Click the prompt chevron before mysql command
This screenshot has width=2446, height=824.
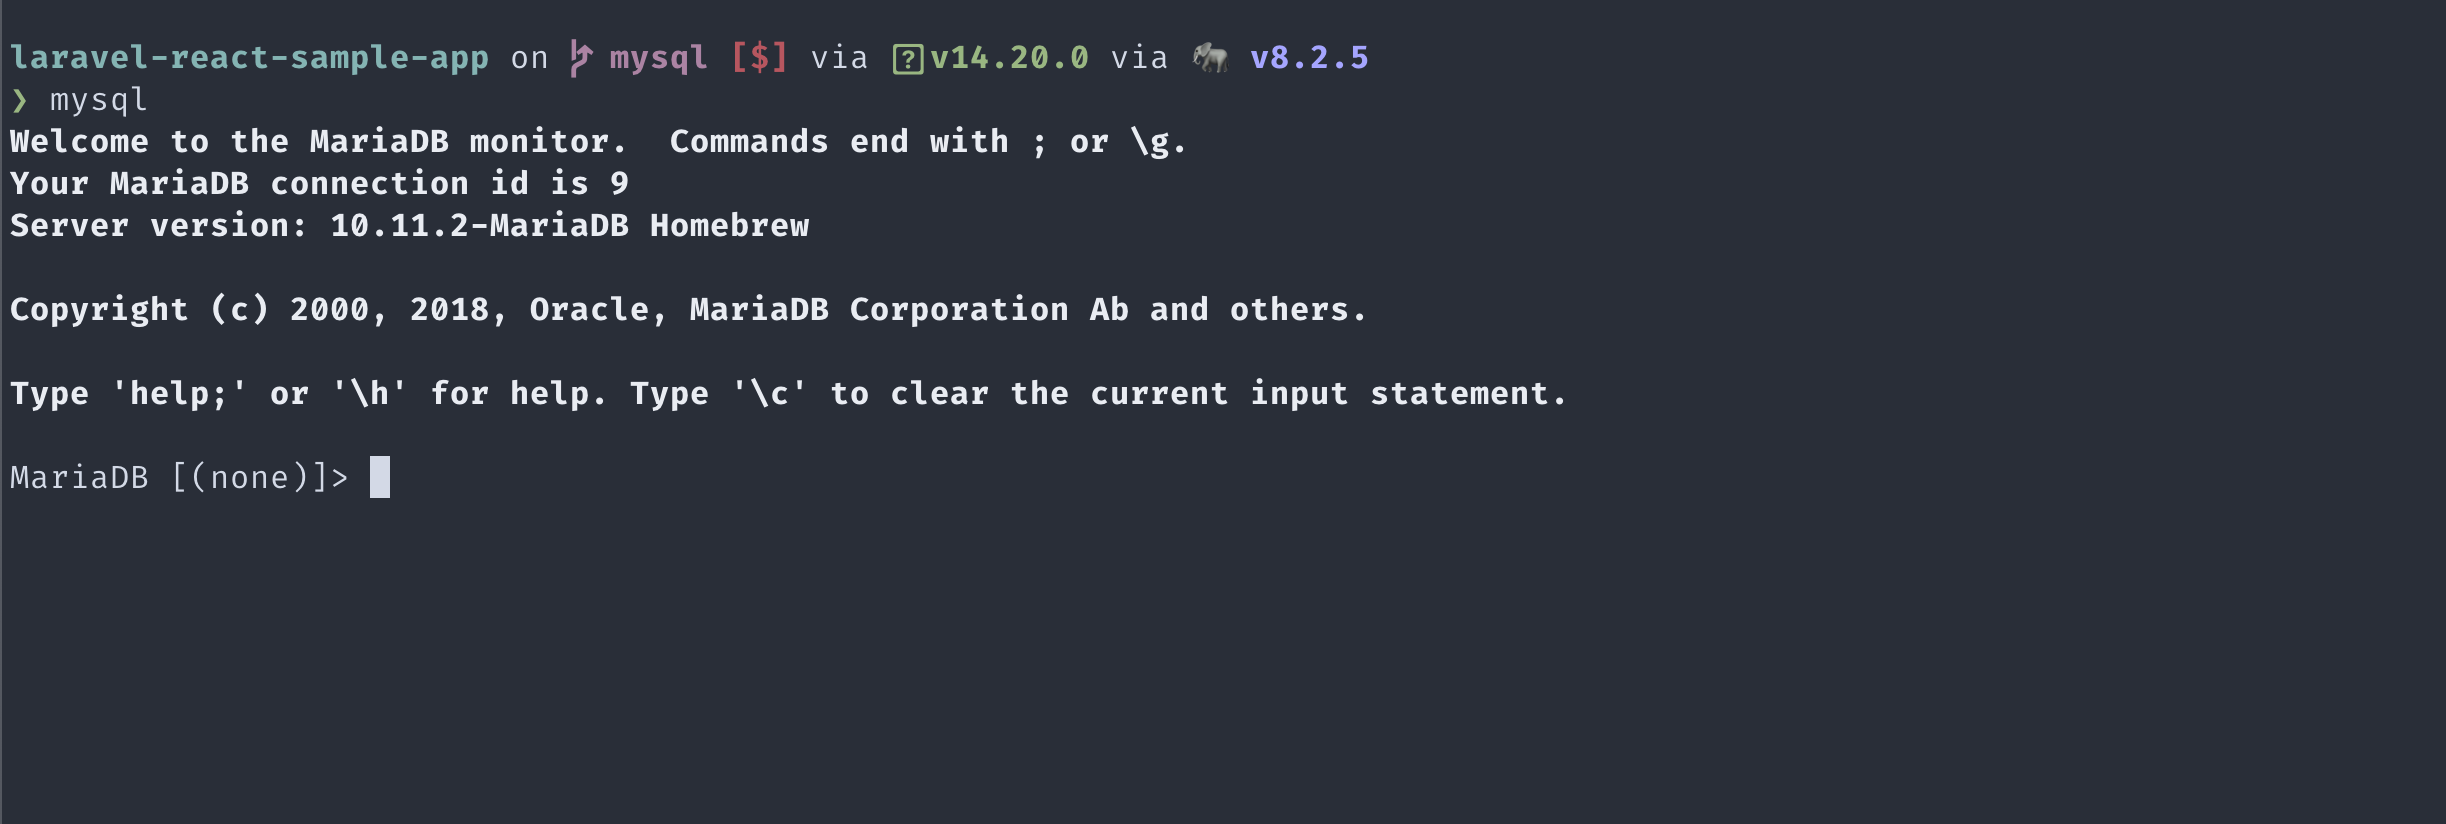tap(20, 100)
